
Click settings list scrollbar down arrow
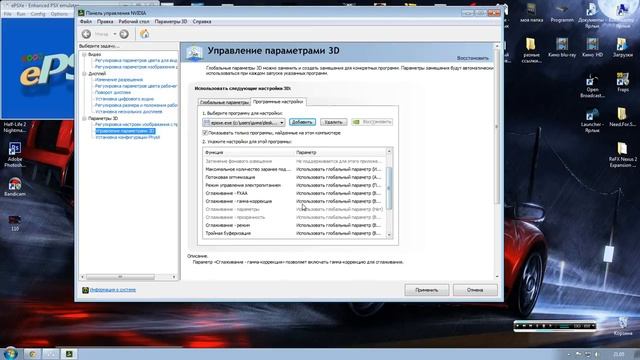[389, 235]
